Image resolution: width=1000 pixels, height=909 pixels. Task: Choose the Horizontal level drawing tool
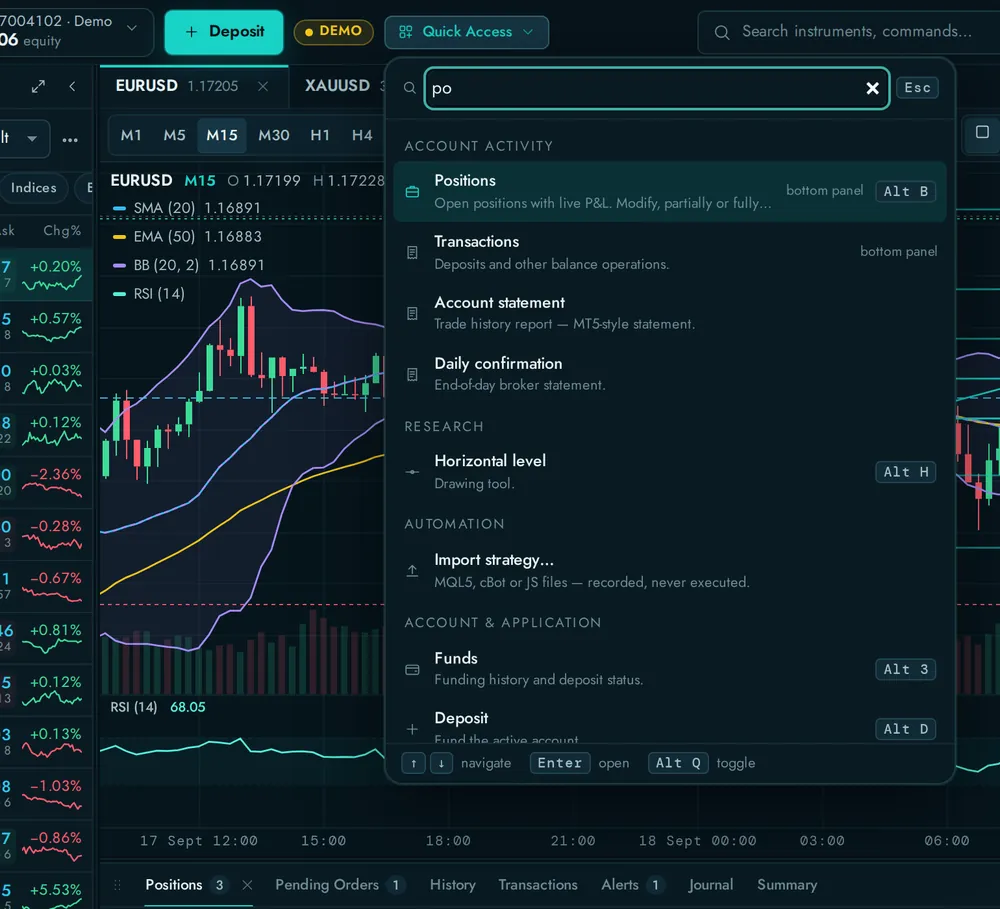tap(670, 472)
